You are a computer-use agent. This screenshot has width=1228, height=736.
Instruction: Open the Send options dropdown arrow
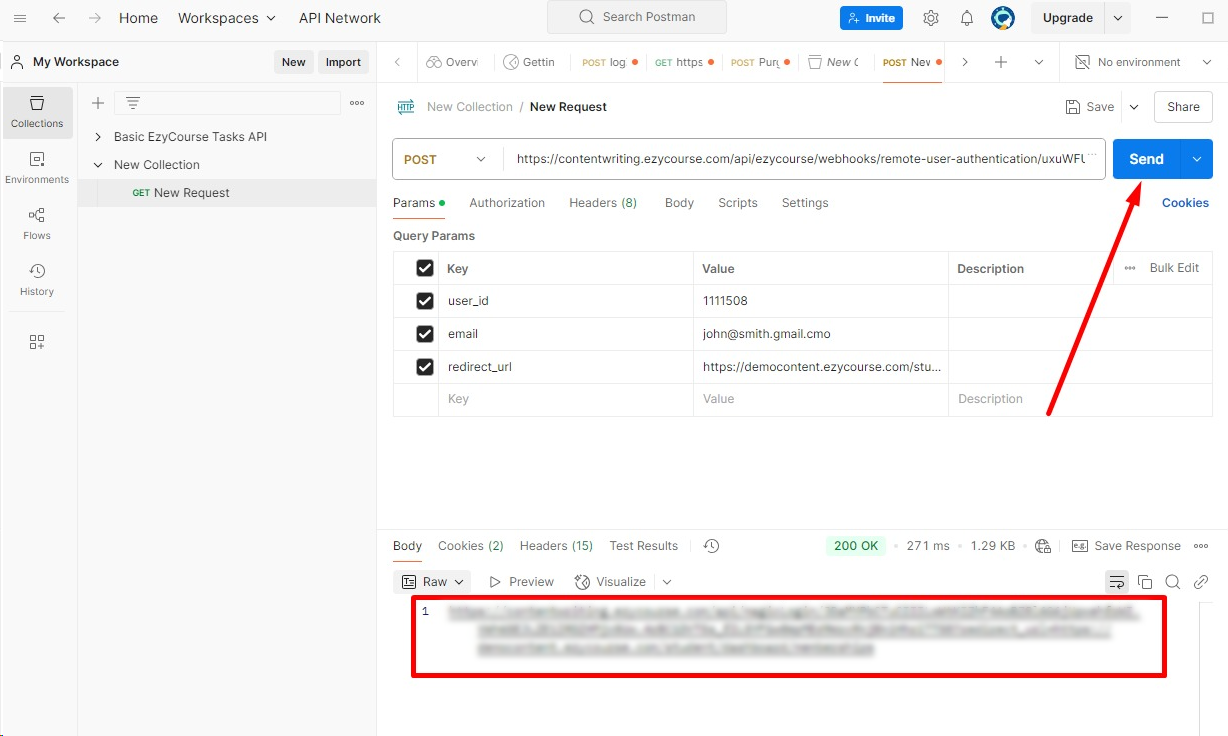click(x=1197, y=159)
